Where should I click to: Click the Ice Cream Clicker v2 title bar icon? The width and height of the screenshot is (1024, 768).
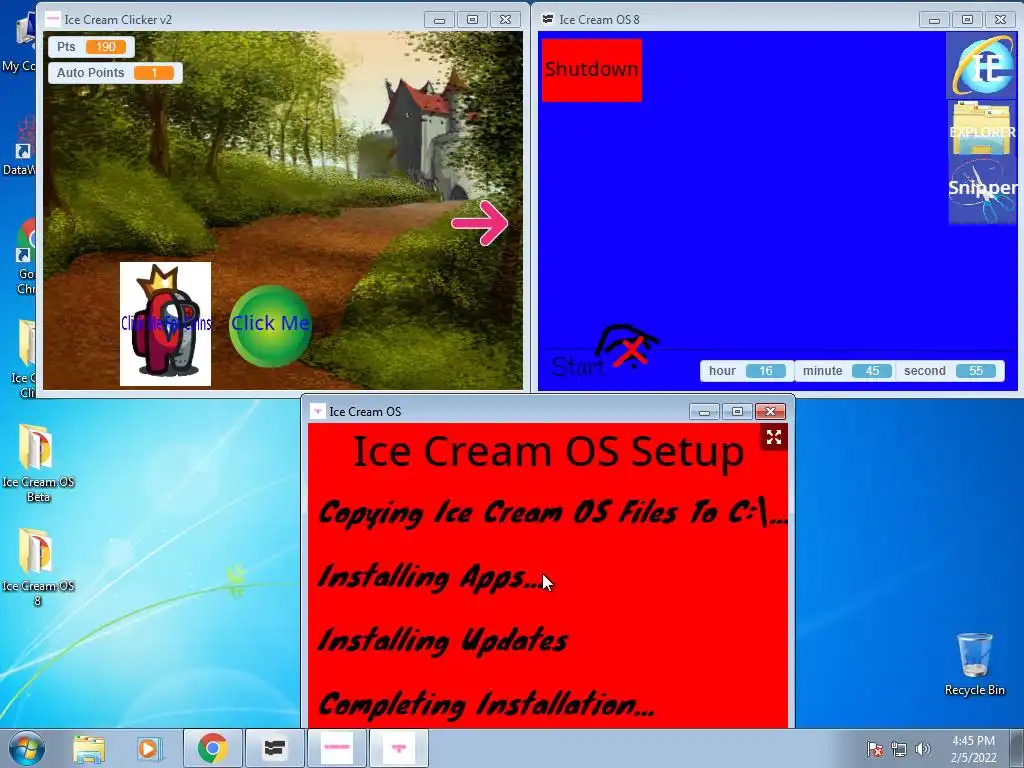pos(52,19)
